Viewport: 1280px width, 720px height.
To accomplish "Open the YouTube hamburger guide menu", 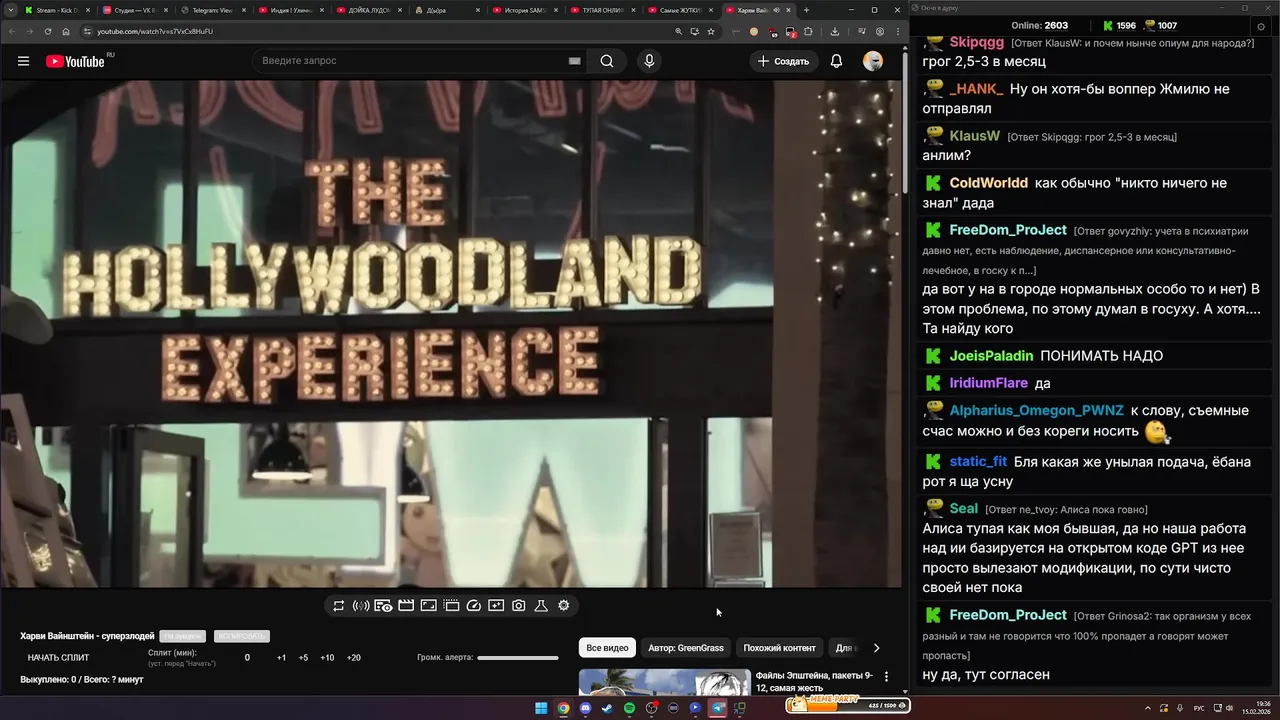I will click(x=23, y=61).
